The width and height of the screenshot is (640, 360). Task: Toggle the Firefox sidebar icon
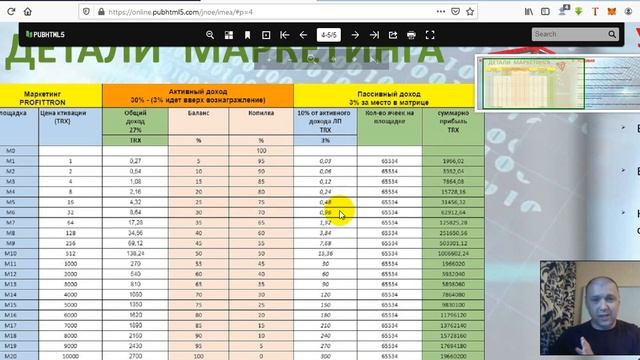click(x=545, y=12)
